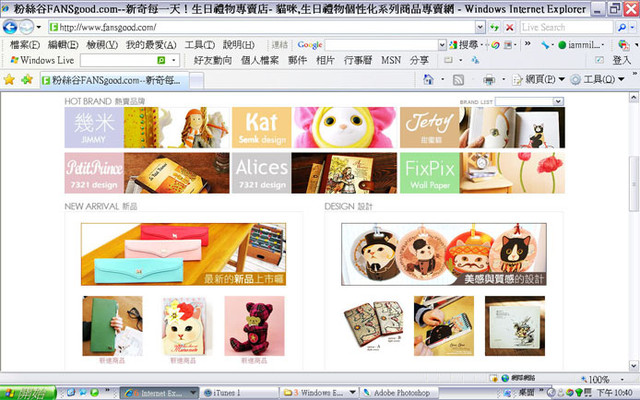Open the PetitPrince 7321 design banner
640x400 pixels.
click(147, 173)
